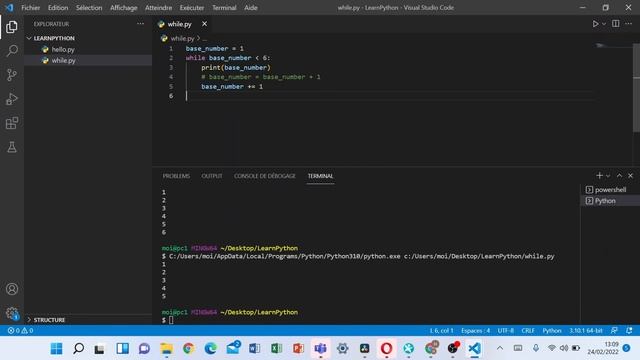The image size is (640, 360).
Task: Open Opera browser from the taskbar
Action: tap(386, 349)
